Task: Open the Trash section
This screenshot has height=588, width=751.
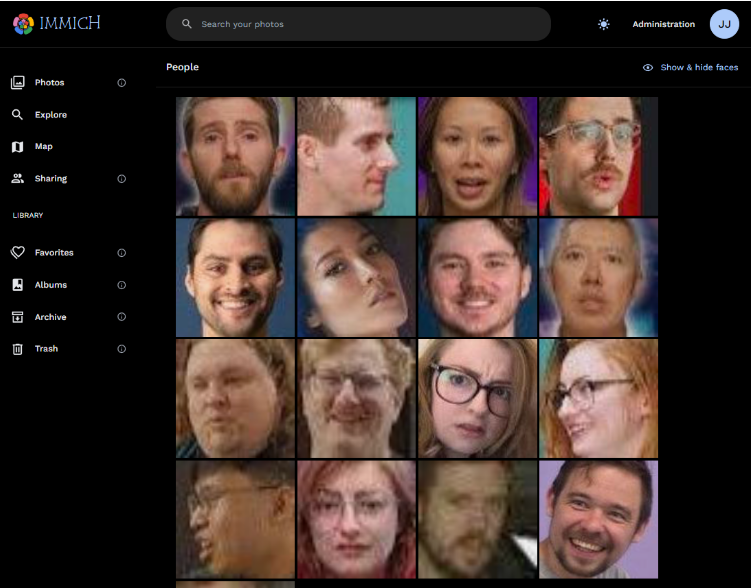Action: (x=46, y=349)
